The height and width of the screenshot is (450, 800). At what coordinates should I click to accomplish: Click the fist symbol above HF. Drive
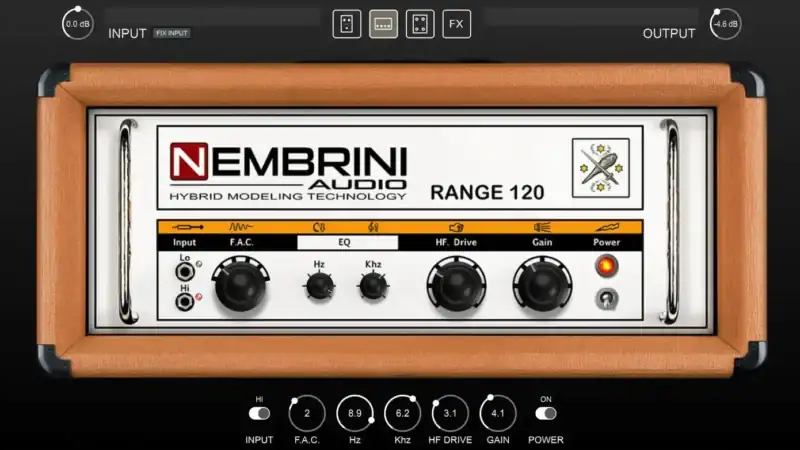click(x=456, y=227)
